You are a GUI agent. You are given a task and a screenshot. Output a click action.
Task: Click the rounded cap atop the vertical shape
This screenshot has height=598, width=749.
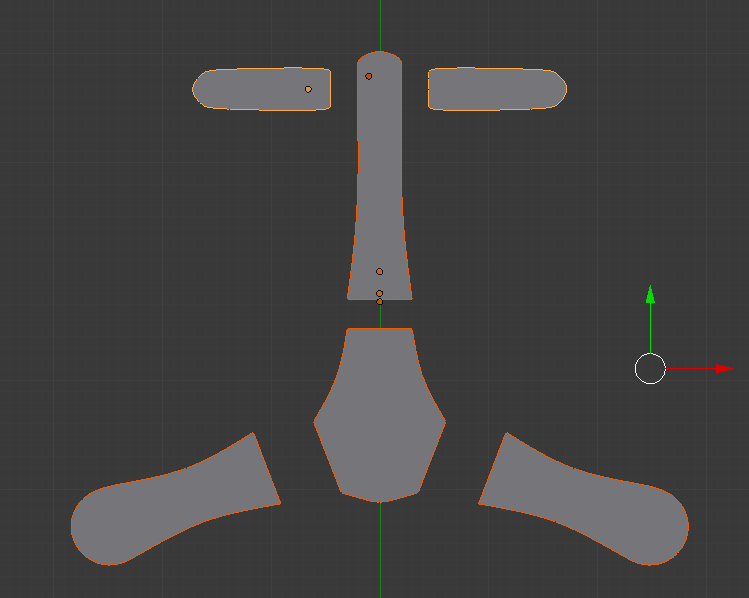(x=380, y=60)
